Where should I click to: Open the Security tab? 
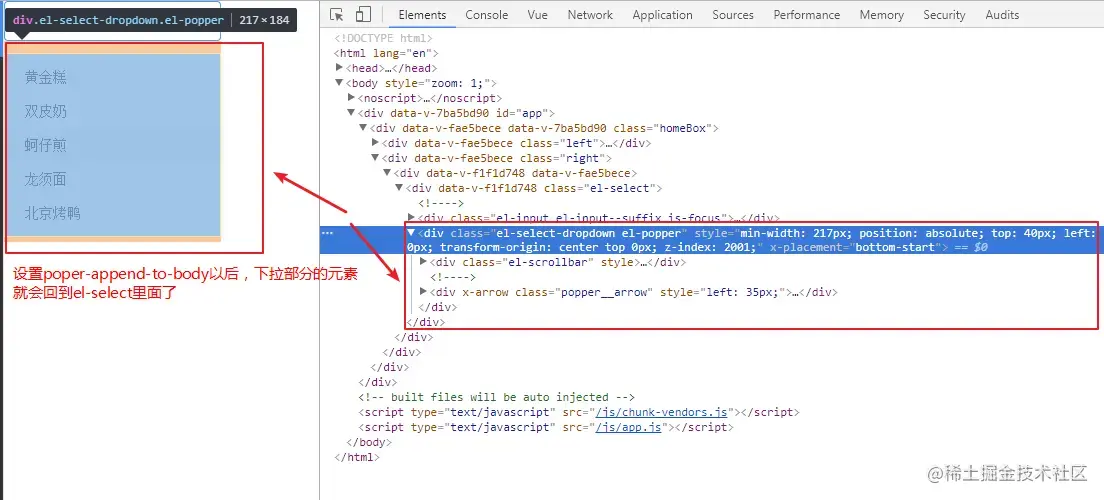coord(944,15)
